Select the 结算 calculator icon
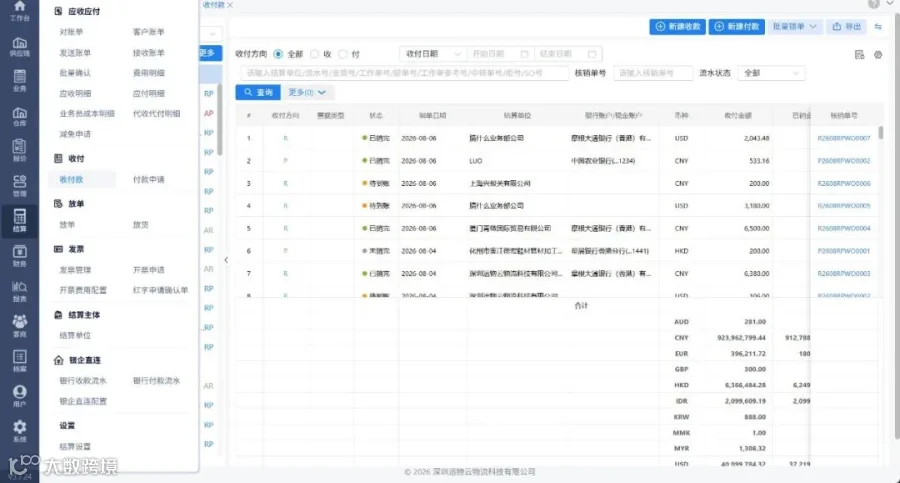Screen dimensions: 900x483 [x=20, y=221]
